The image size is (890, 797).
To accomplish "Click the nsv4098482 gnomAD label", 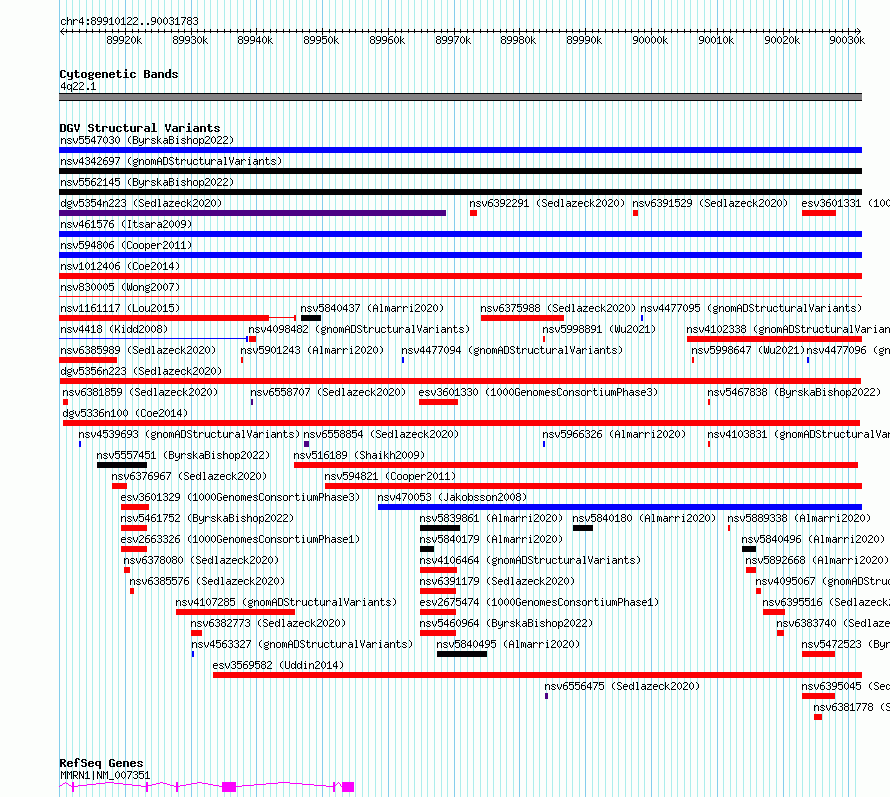I will 359,329.
